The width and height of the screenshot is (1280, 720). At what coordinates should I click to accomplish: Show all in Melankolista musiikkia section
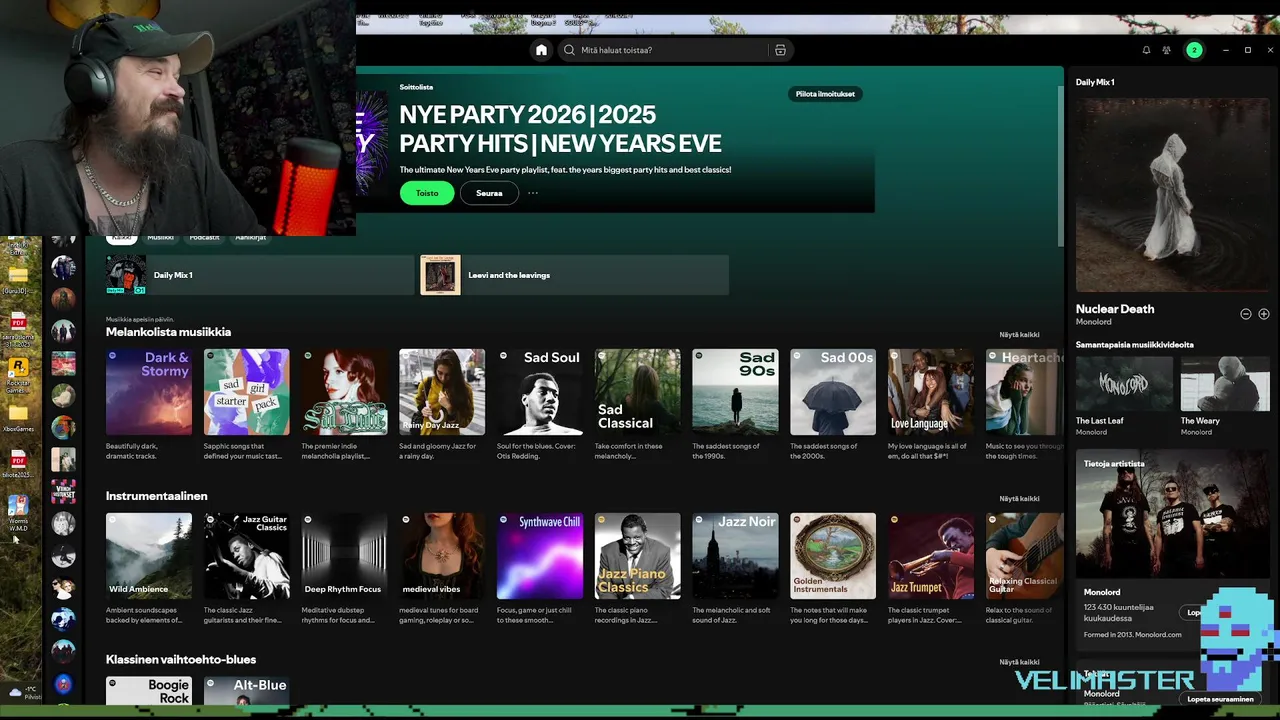(x=1019, y=335)
